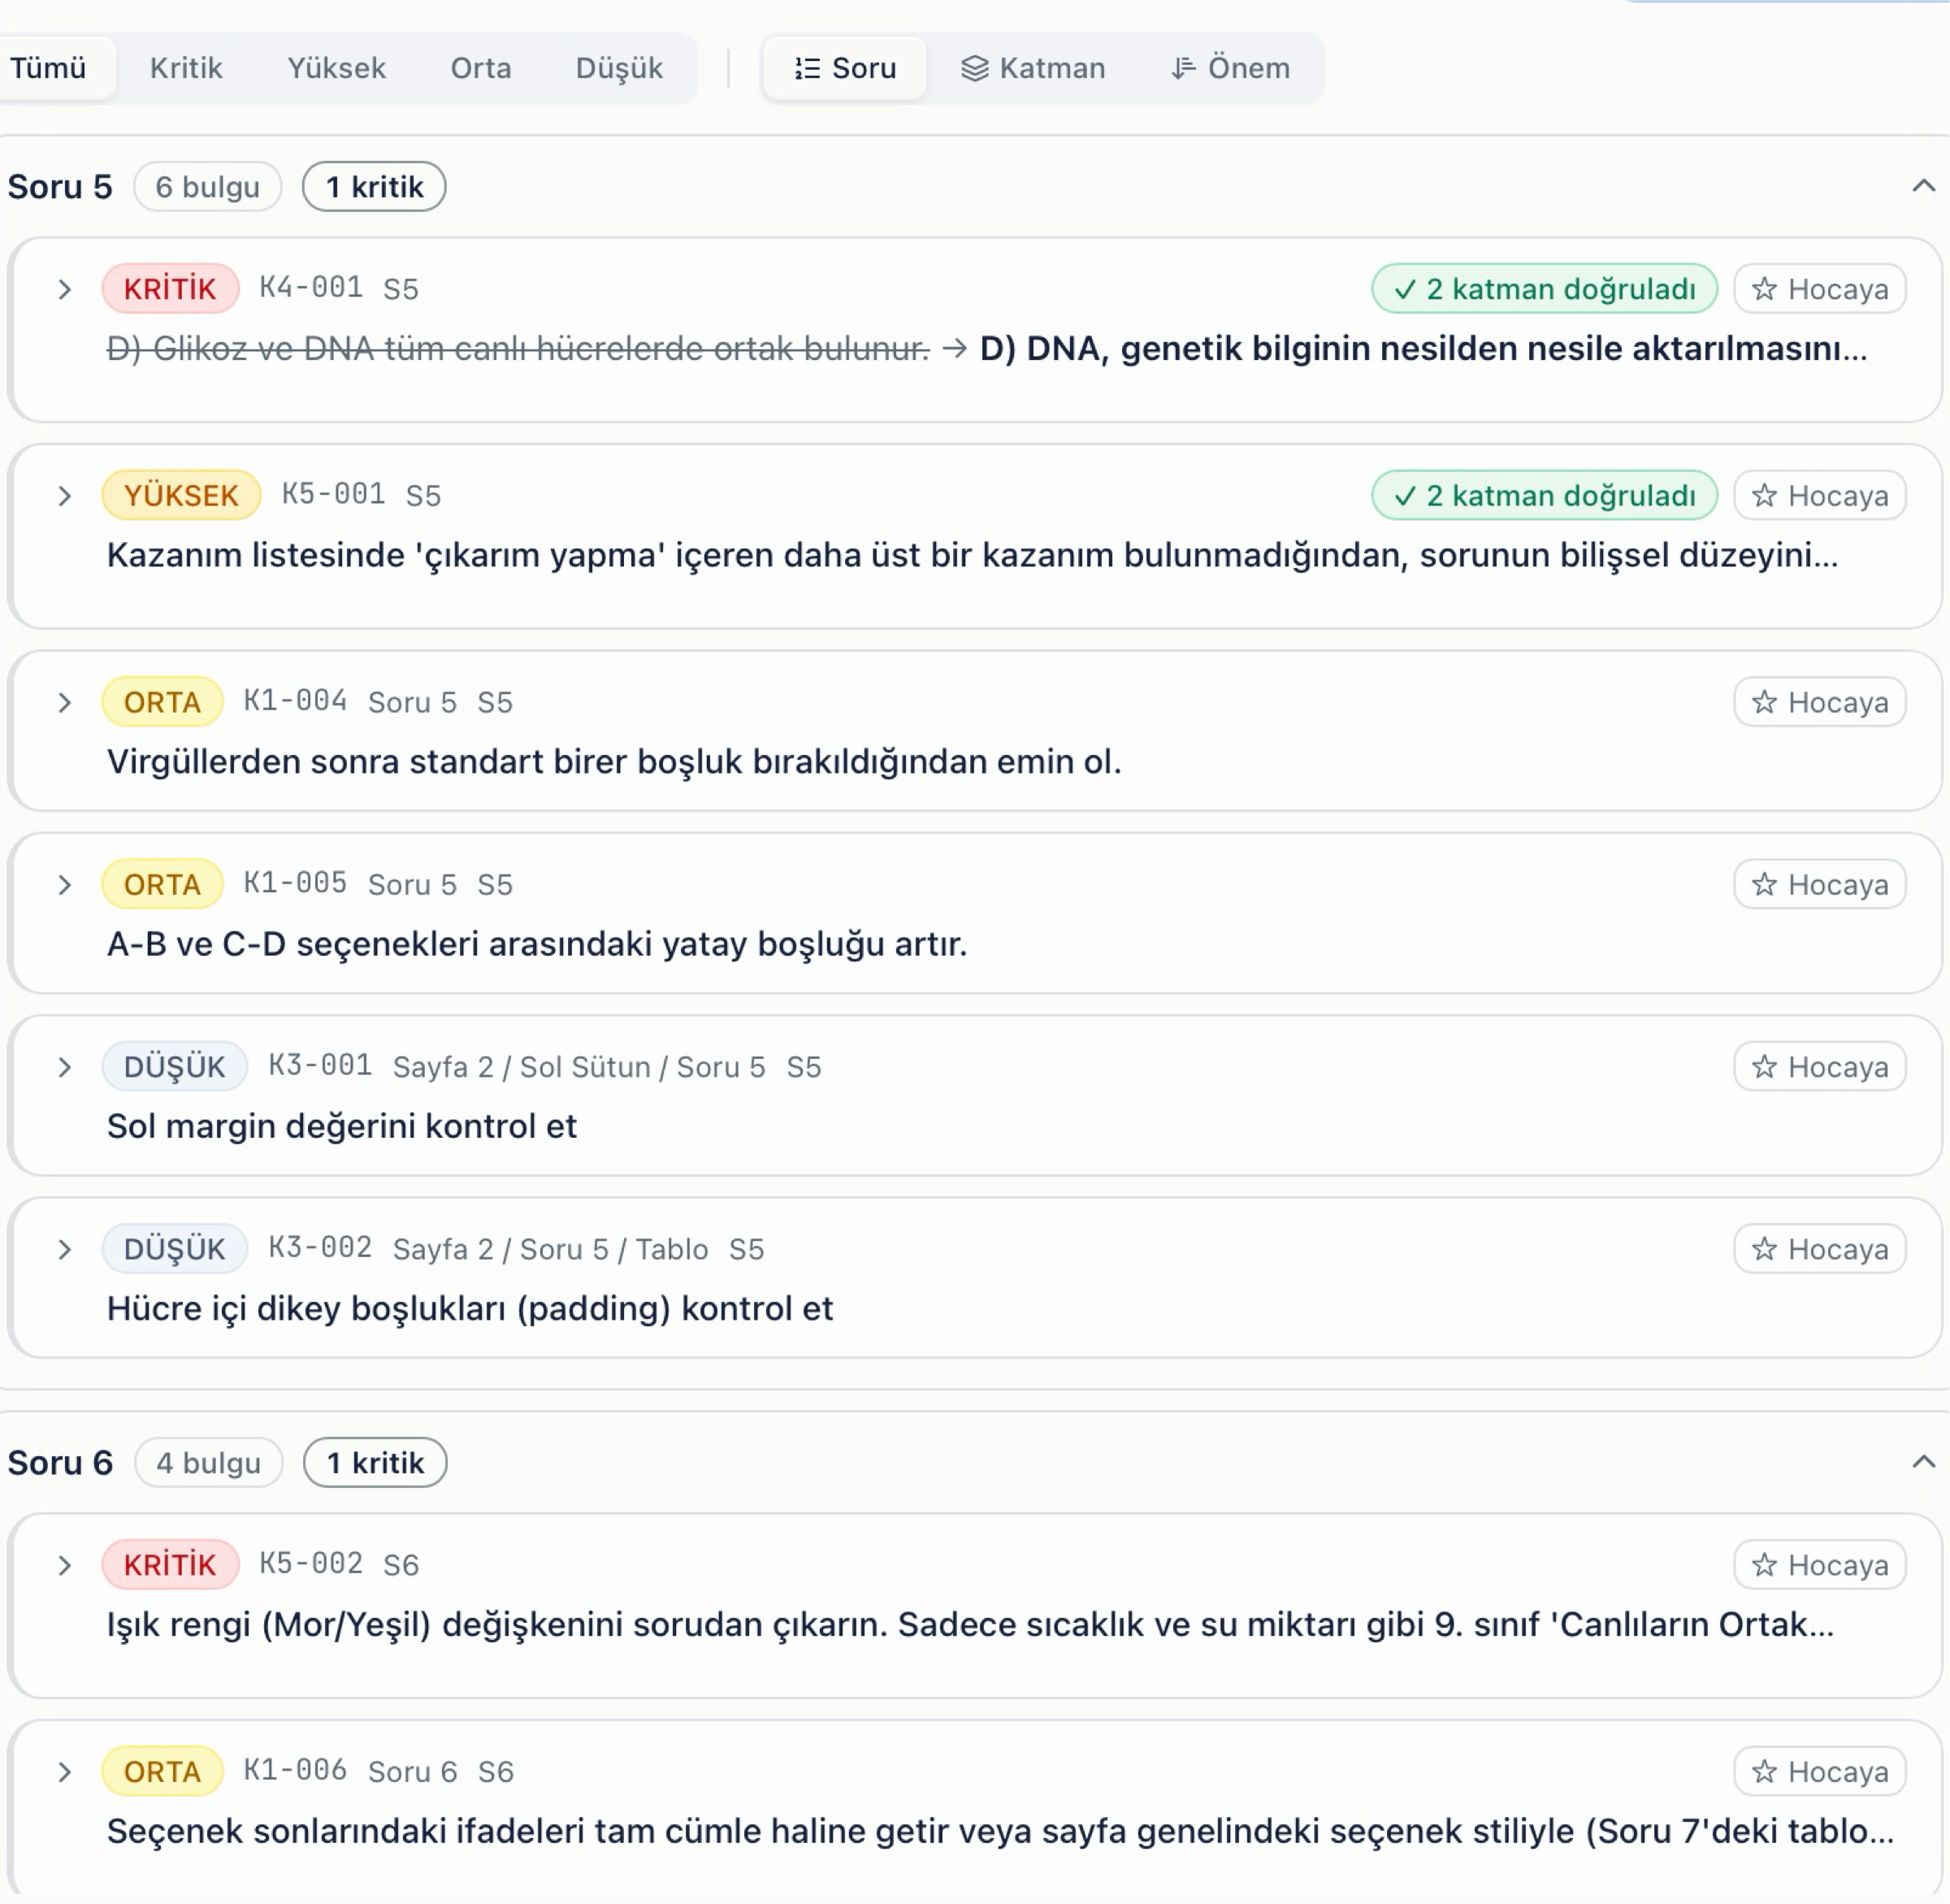This screenshot has width=1950, height=1904.
Task: Filter findings by Orta severity
Action: [481, 68]
